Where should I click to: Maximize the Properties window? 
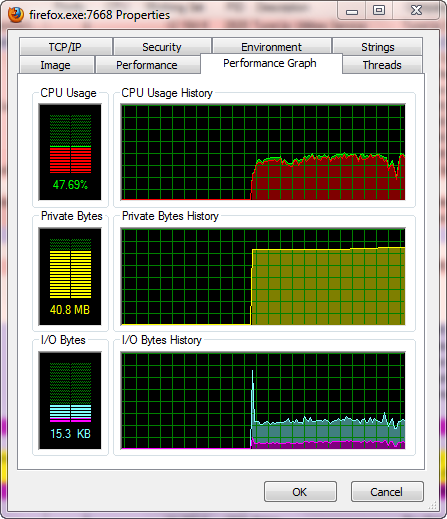click(379, 11)
